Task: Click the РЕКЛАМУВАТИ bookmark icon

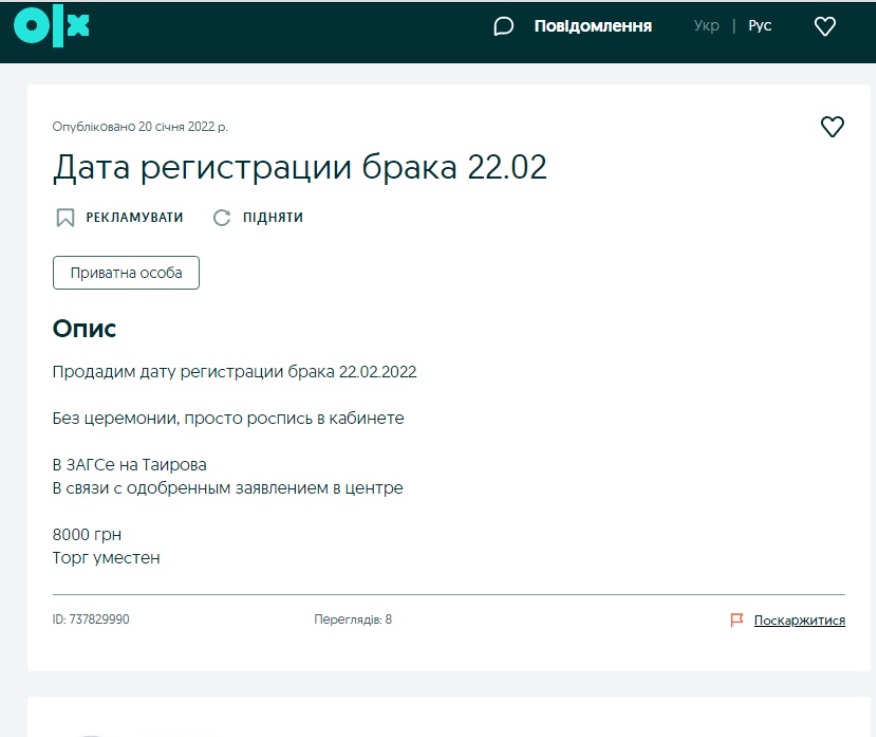Action: 65,217
